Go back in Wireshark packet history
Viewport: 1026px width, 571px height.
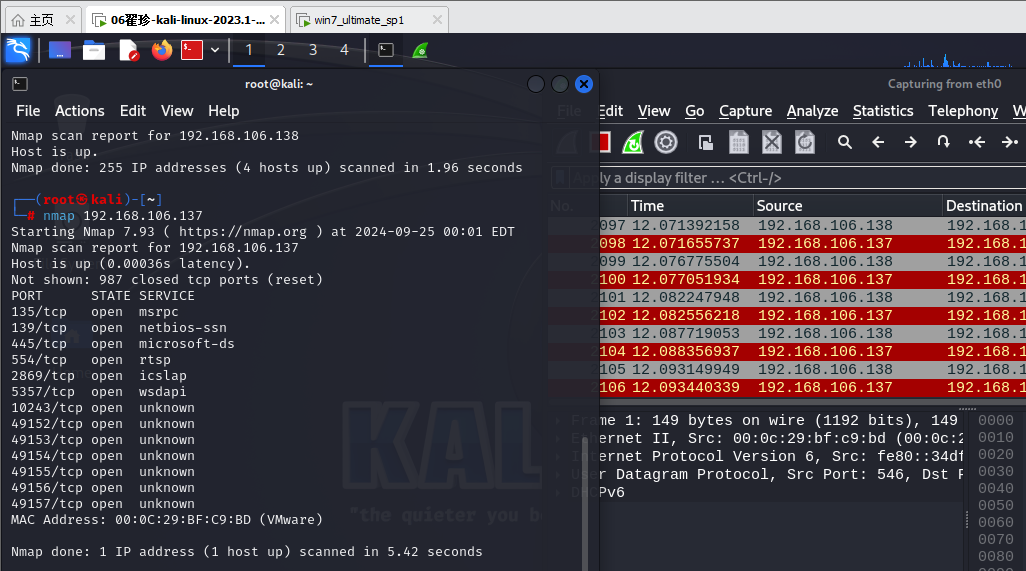coord(878,142)
